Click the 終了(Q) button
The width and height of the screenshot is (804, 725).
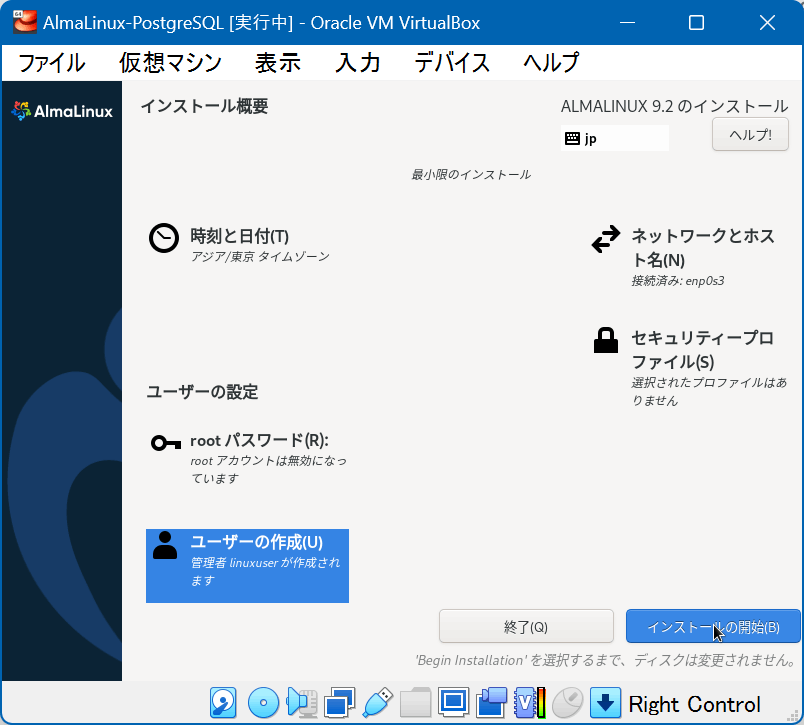[526, 626]
